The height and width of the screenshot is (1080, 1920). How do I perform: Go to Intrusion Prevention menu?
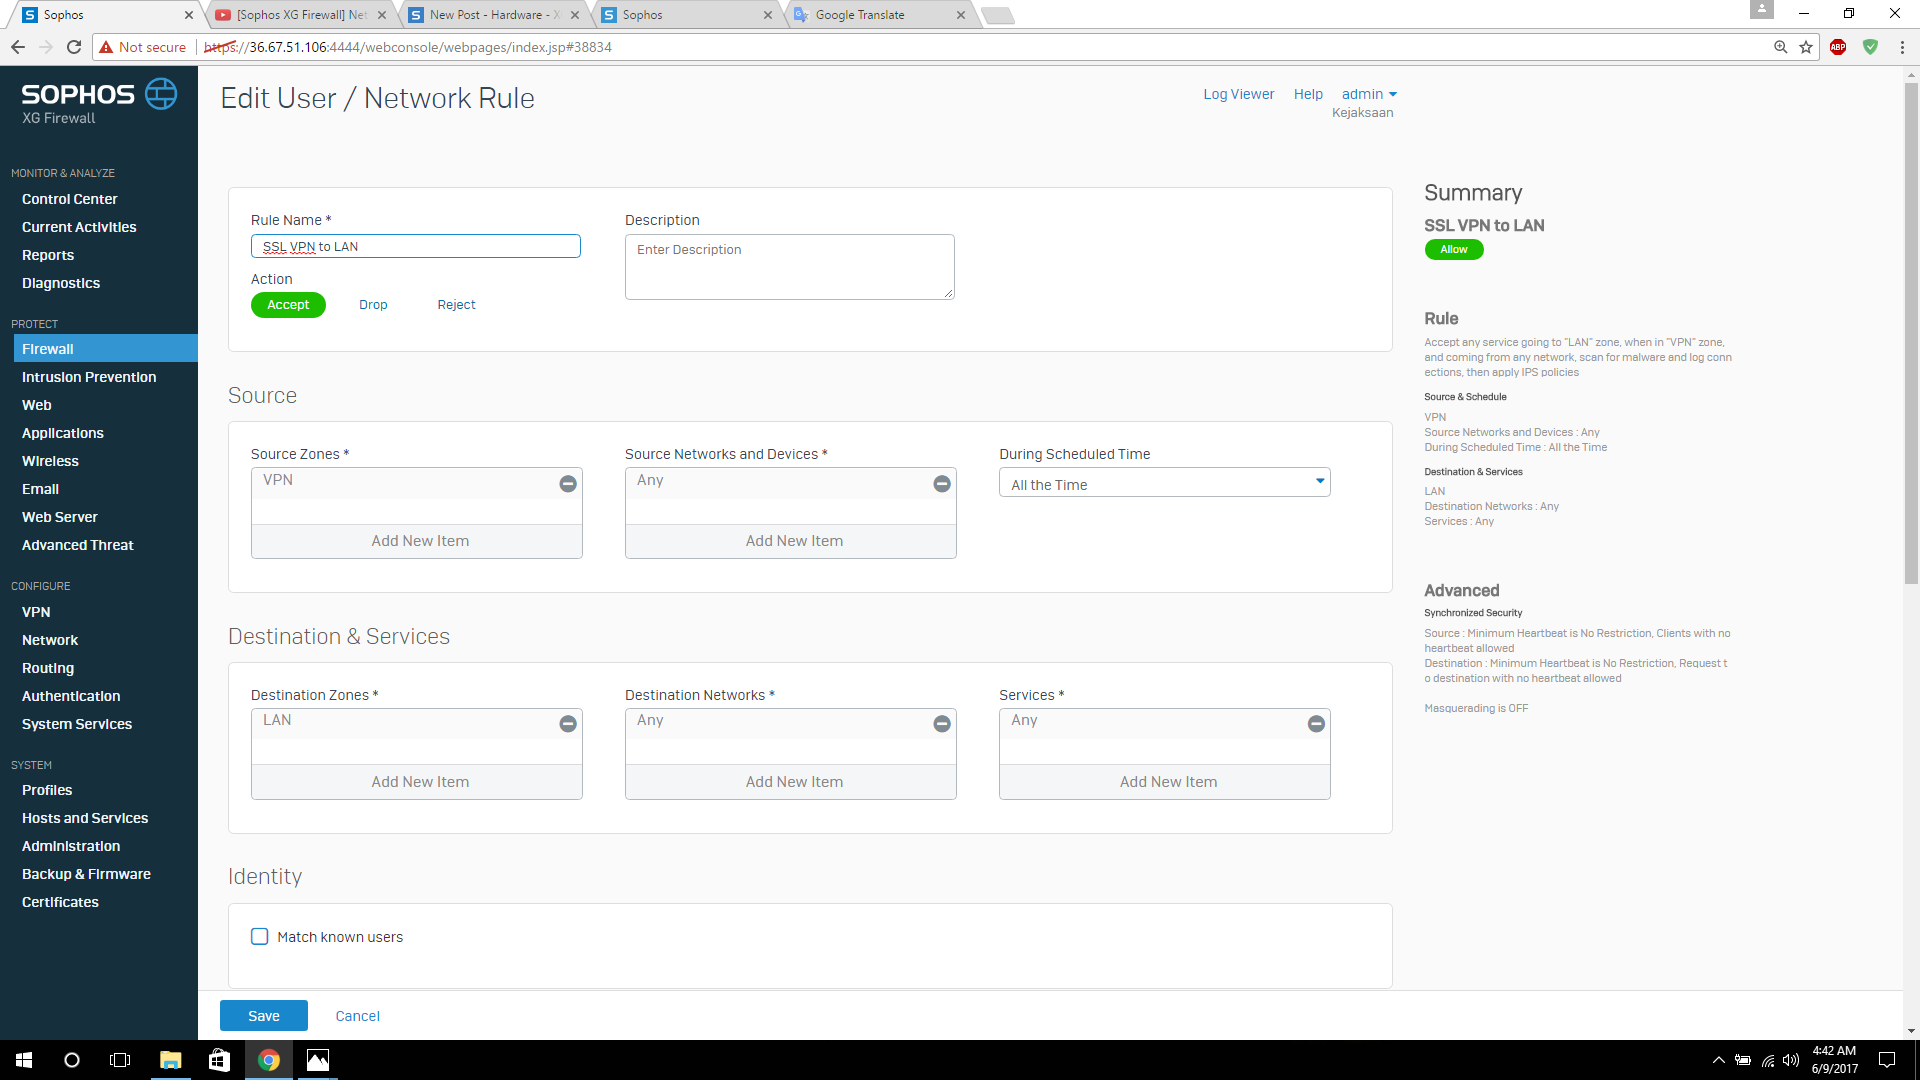(x=89, y=377)
